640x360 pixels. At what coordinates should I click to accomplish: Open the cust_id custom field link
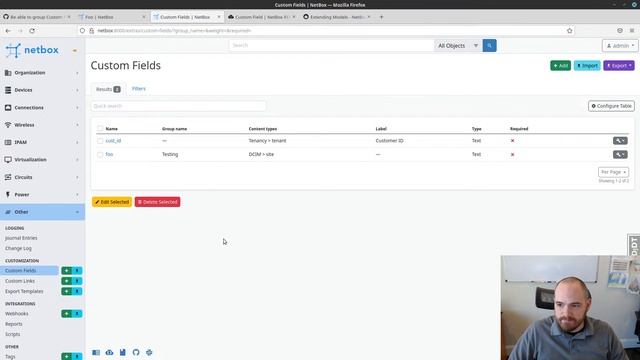[113, 141]
